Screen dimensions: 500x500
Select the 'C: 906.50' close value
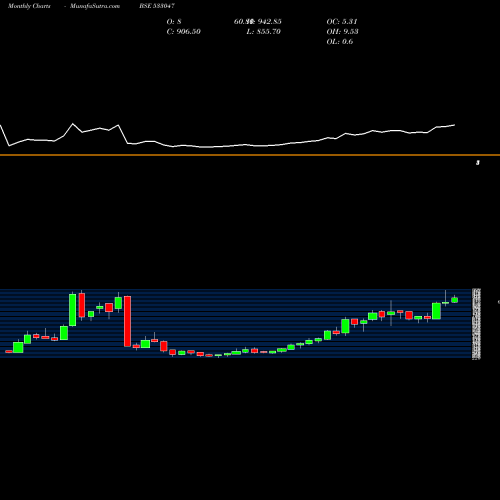tap(184, 32)
